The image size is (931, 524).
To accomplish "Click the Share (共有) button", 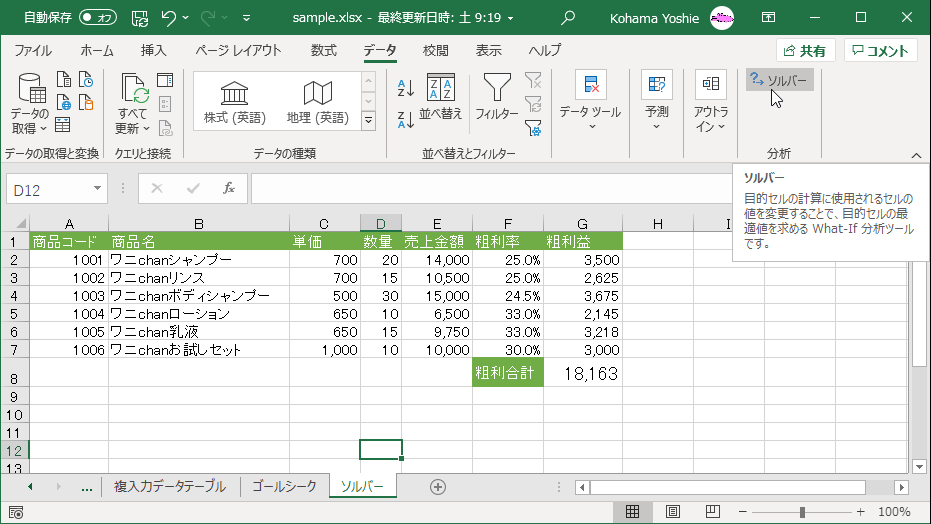I will point(805,50).
